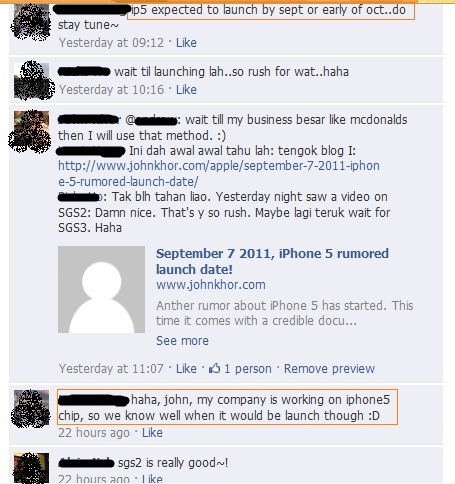
Task: Open avatar of the 'ip5 expected to launch' commenter
Action: tap(31, 22)
